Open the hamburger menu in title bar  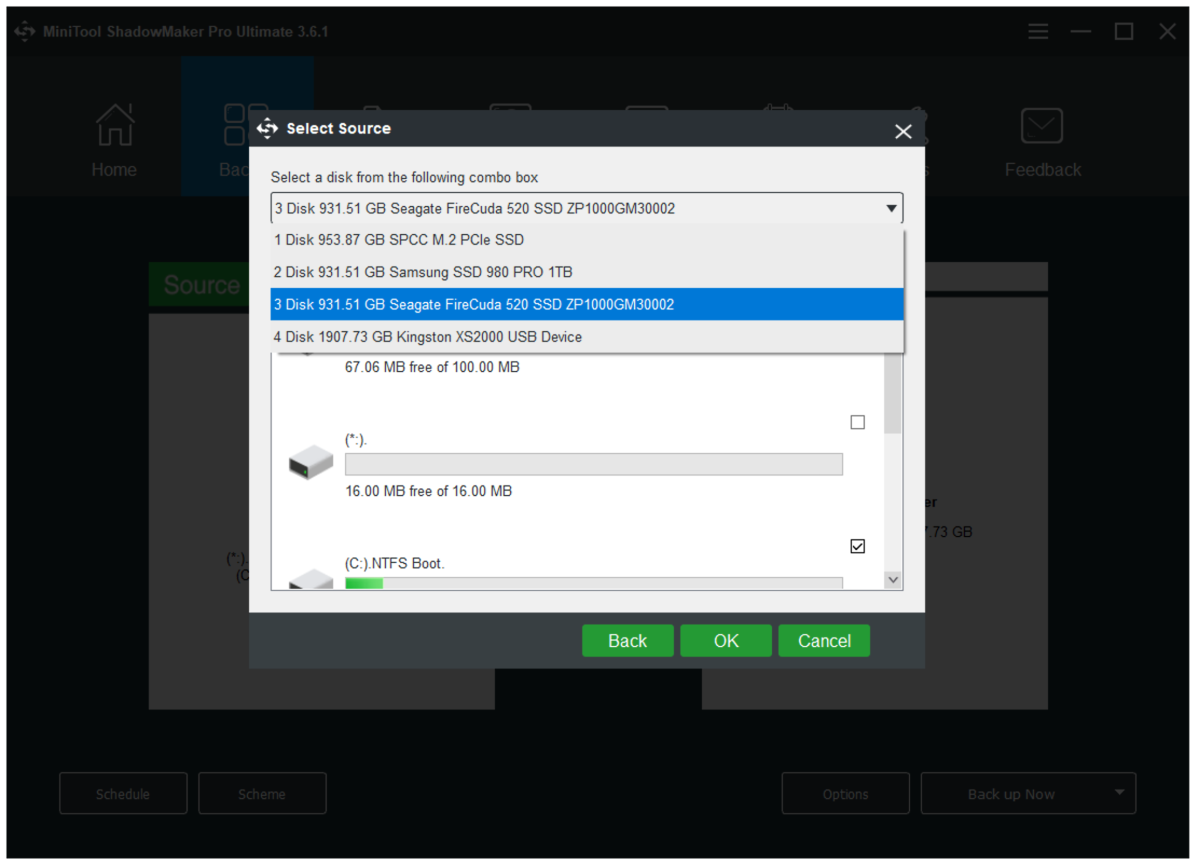point(1038,31)
